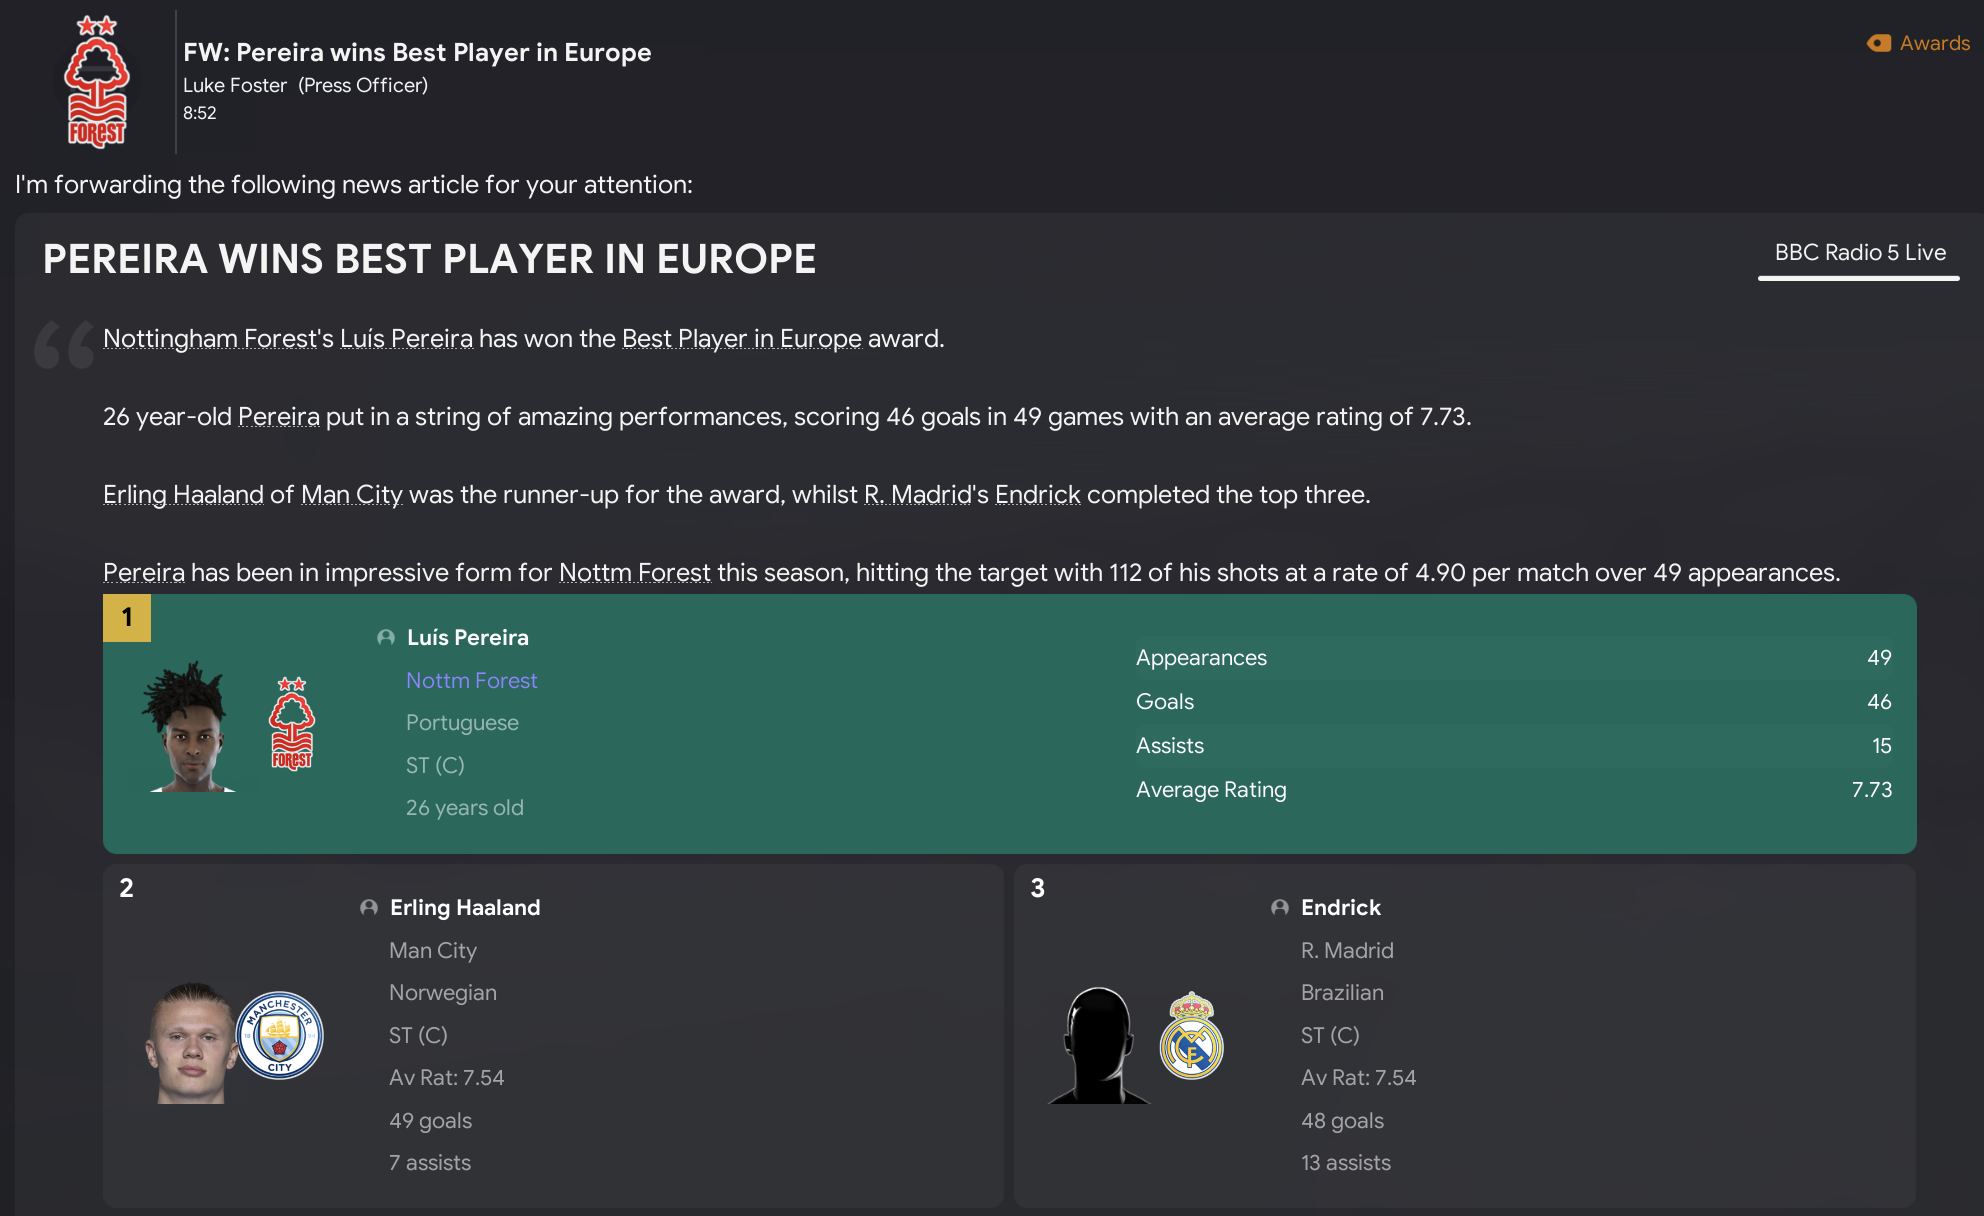Viewport: 1984px width, 1216px height.
Task: Click Luís Pereira's face portrait
Action: click(x=190, y=727)
